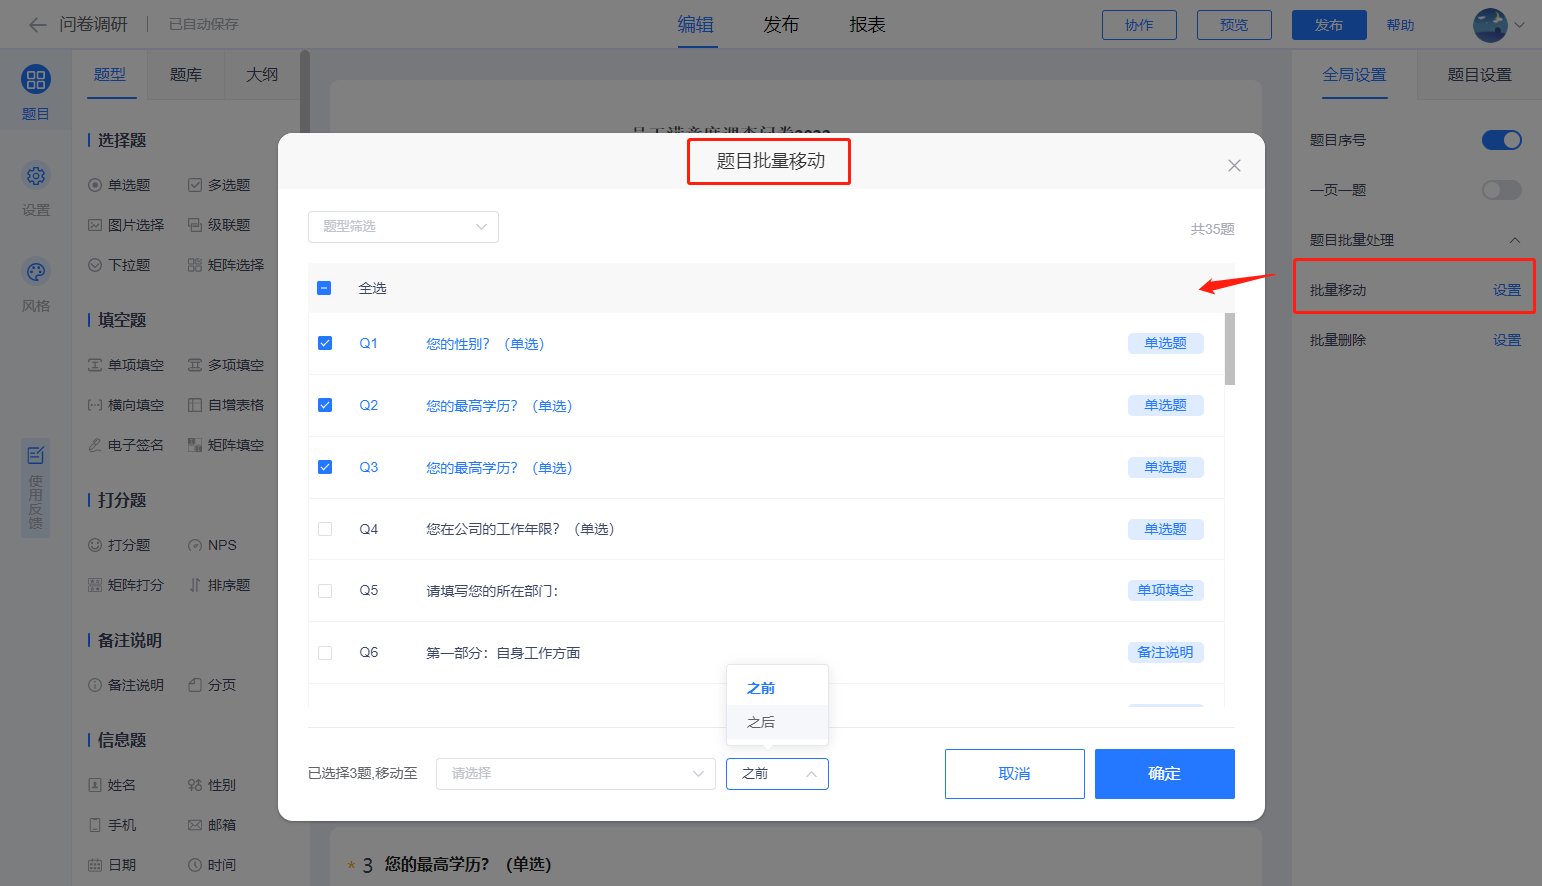Open the account menu chevron
Viewport: 1542px width, 886px height.
(x=1519, y=26)
